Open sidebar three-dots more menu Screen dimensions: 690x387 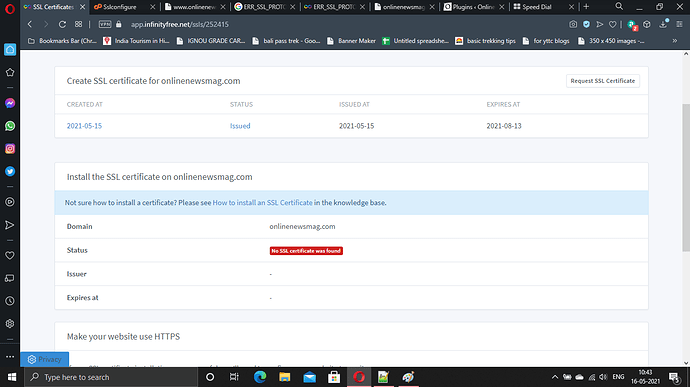10,357
